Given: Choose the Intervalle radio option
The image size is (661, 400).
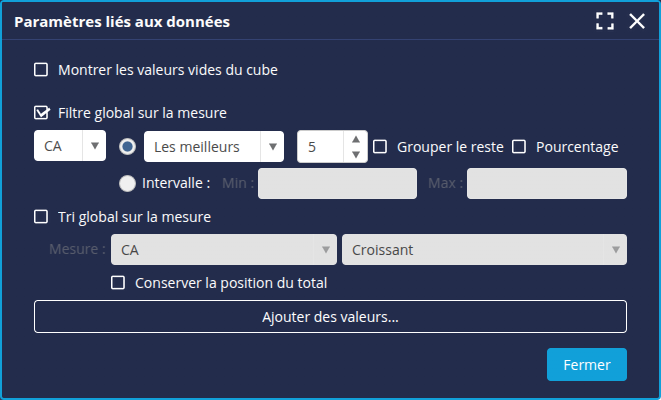Looking at the screenshot, I should click(127, 183).
